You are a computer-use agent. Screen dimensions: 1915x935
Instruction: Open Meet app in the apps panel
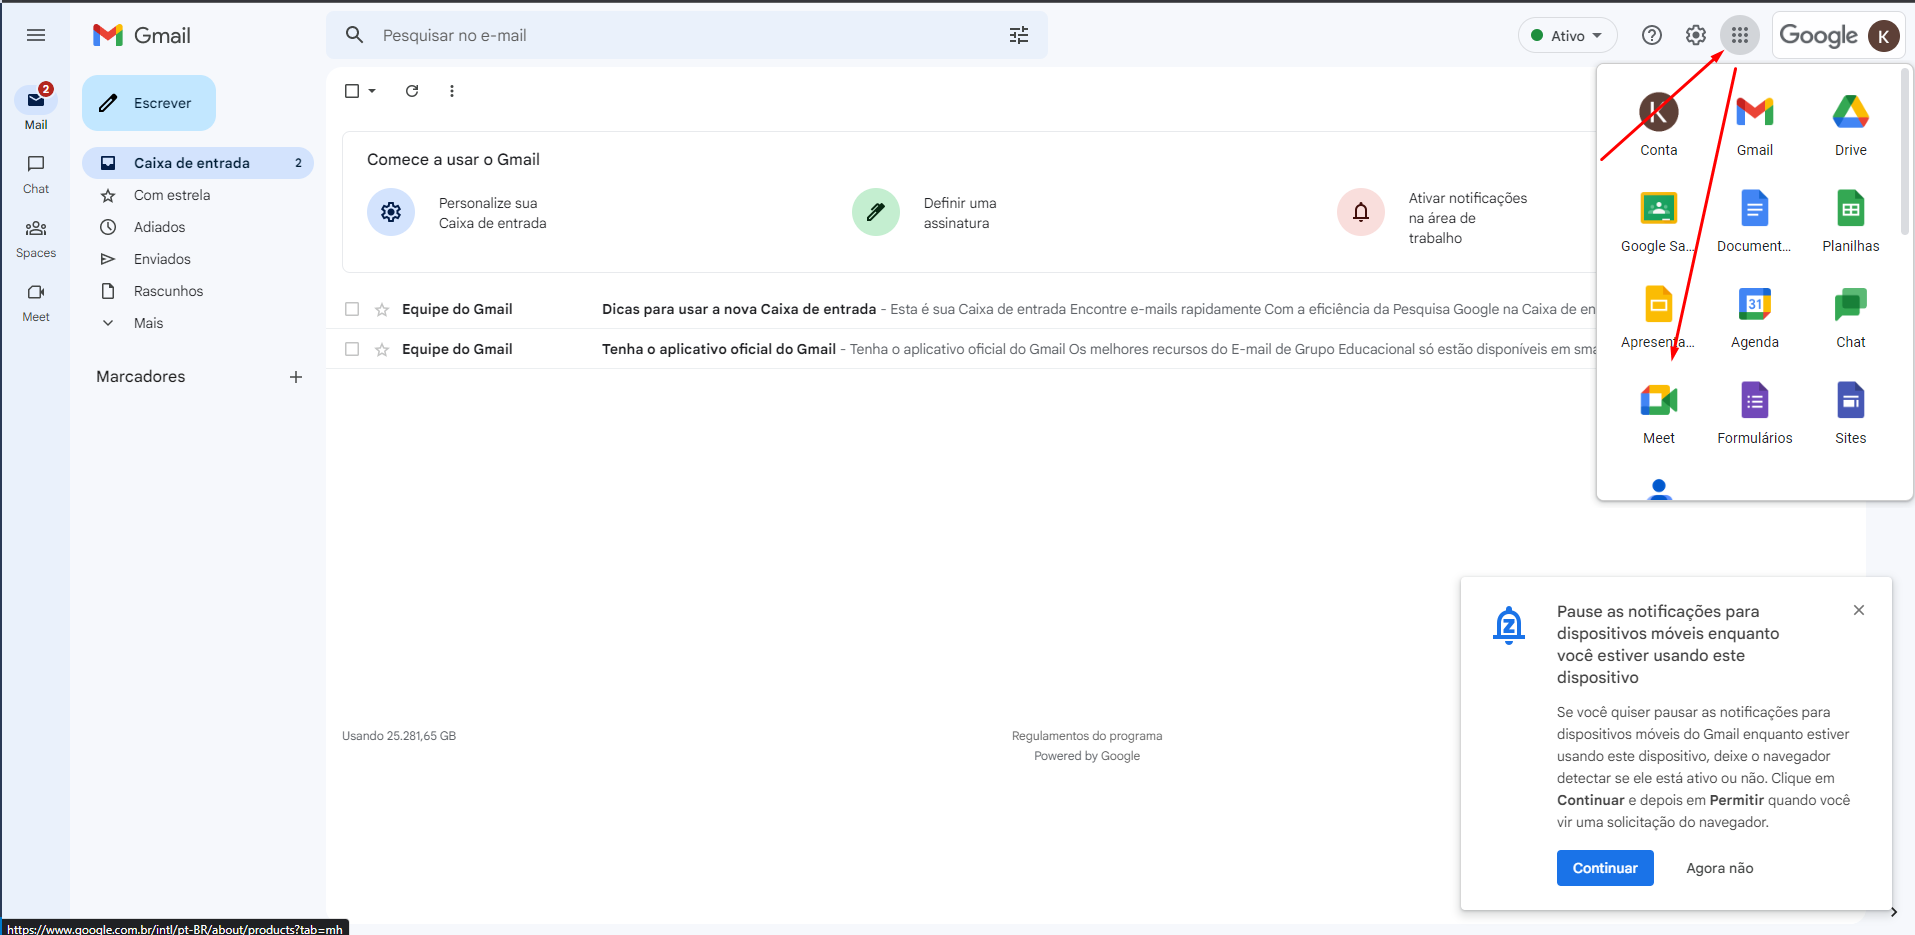click(x=1659, y=411)
